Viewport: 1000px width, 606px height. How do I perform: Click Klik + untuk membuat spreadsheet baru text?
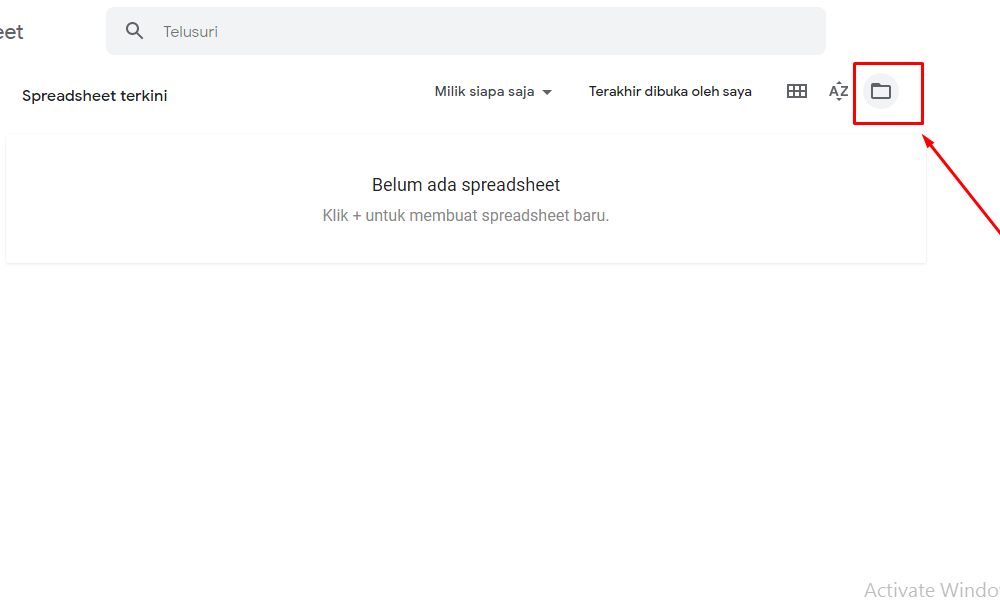tap(466, 216)
